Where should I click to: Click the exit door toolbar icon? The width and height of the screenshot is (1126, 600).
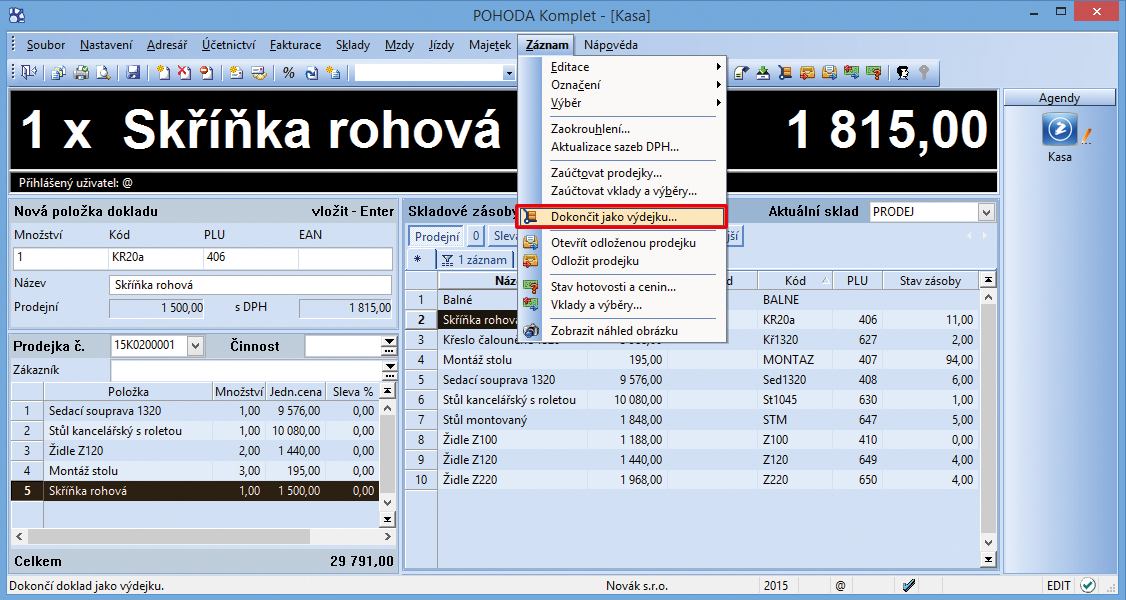point(29,72)
